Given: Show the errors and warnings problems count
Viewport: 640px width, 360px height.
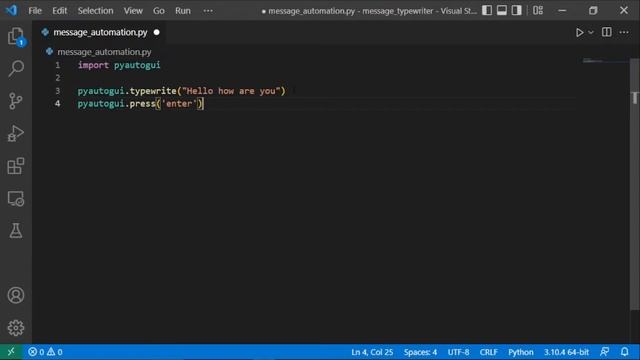Looking at the screenshot, I should [45, 352].
